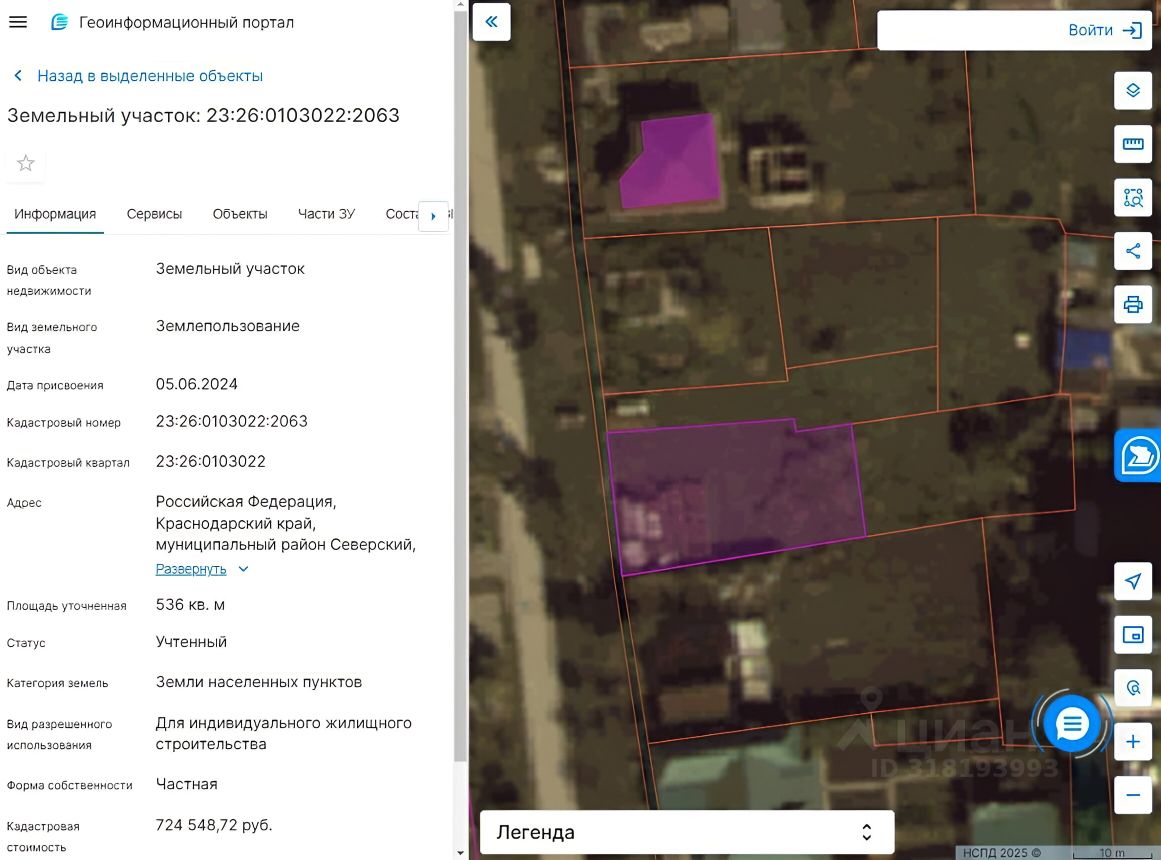
Task: Click the highlighted purple land parcel
Action: 737,495
